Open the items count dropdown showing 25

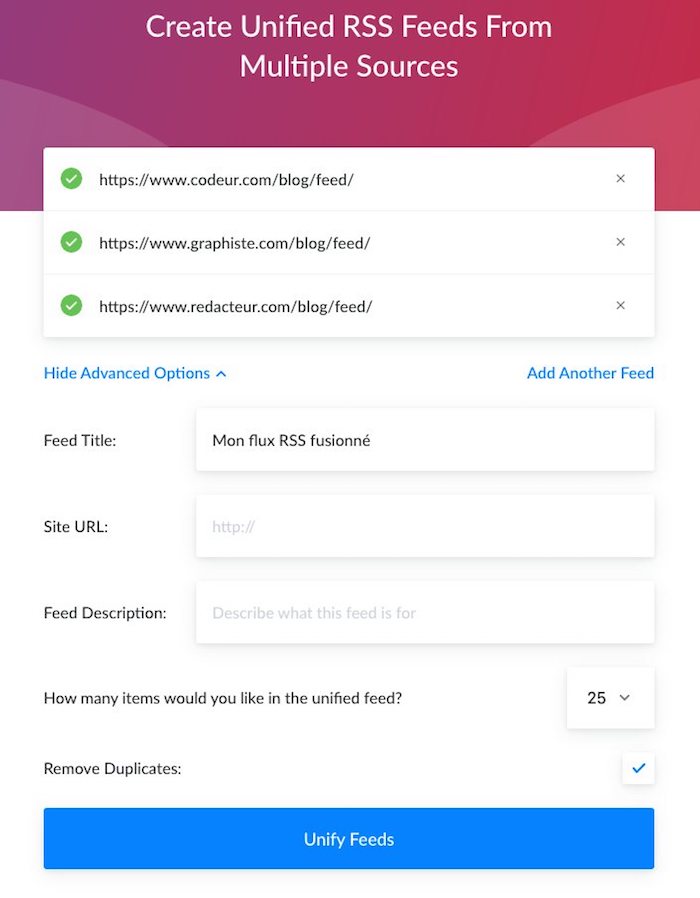(x=609, y=698)
